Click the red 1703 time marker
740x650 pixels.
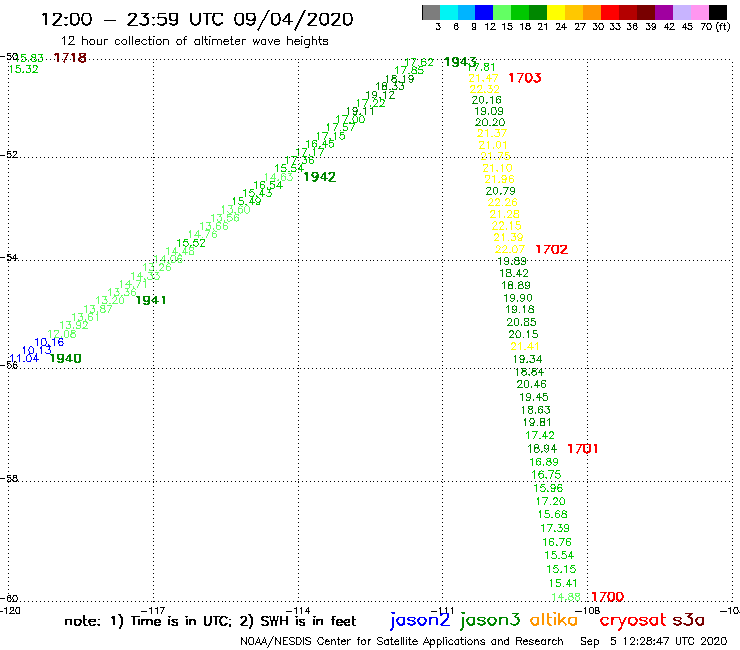pyautogui.click(x=525, y=78)
